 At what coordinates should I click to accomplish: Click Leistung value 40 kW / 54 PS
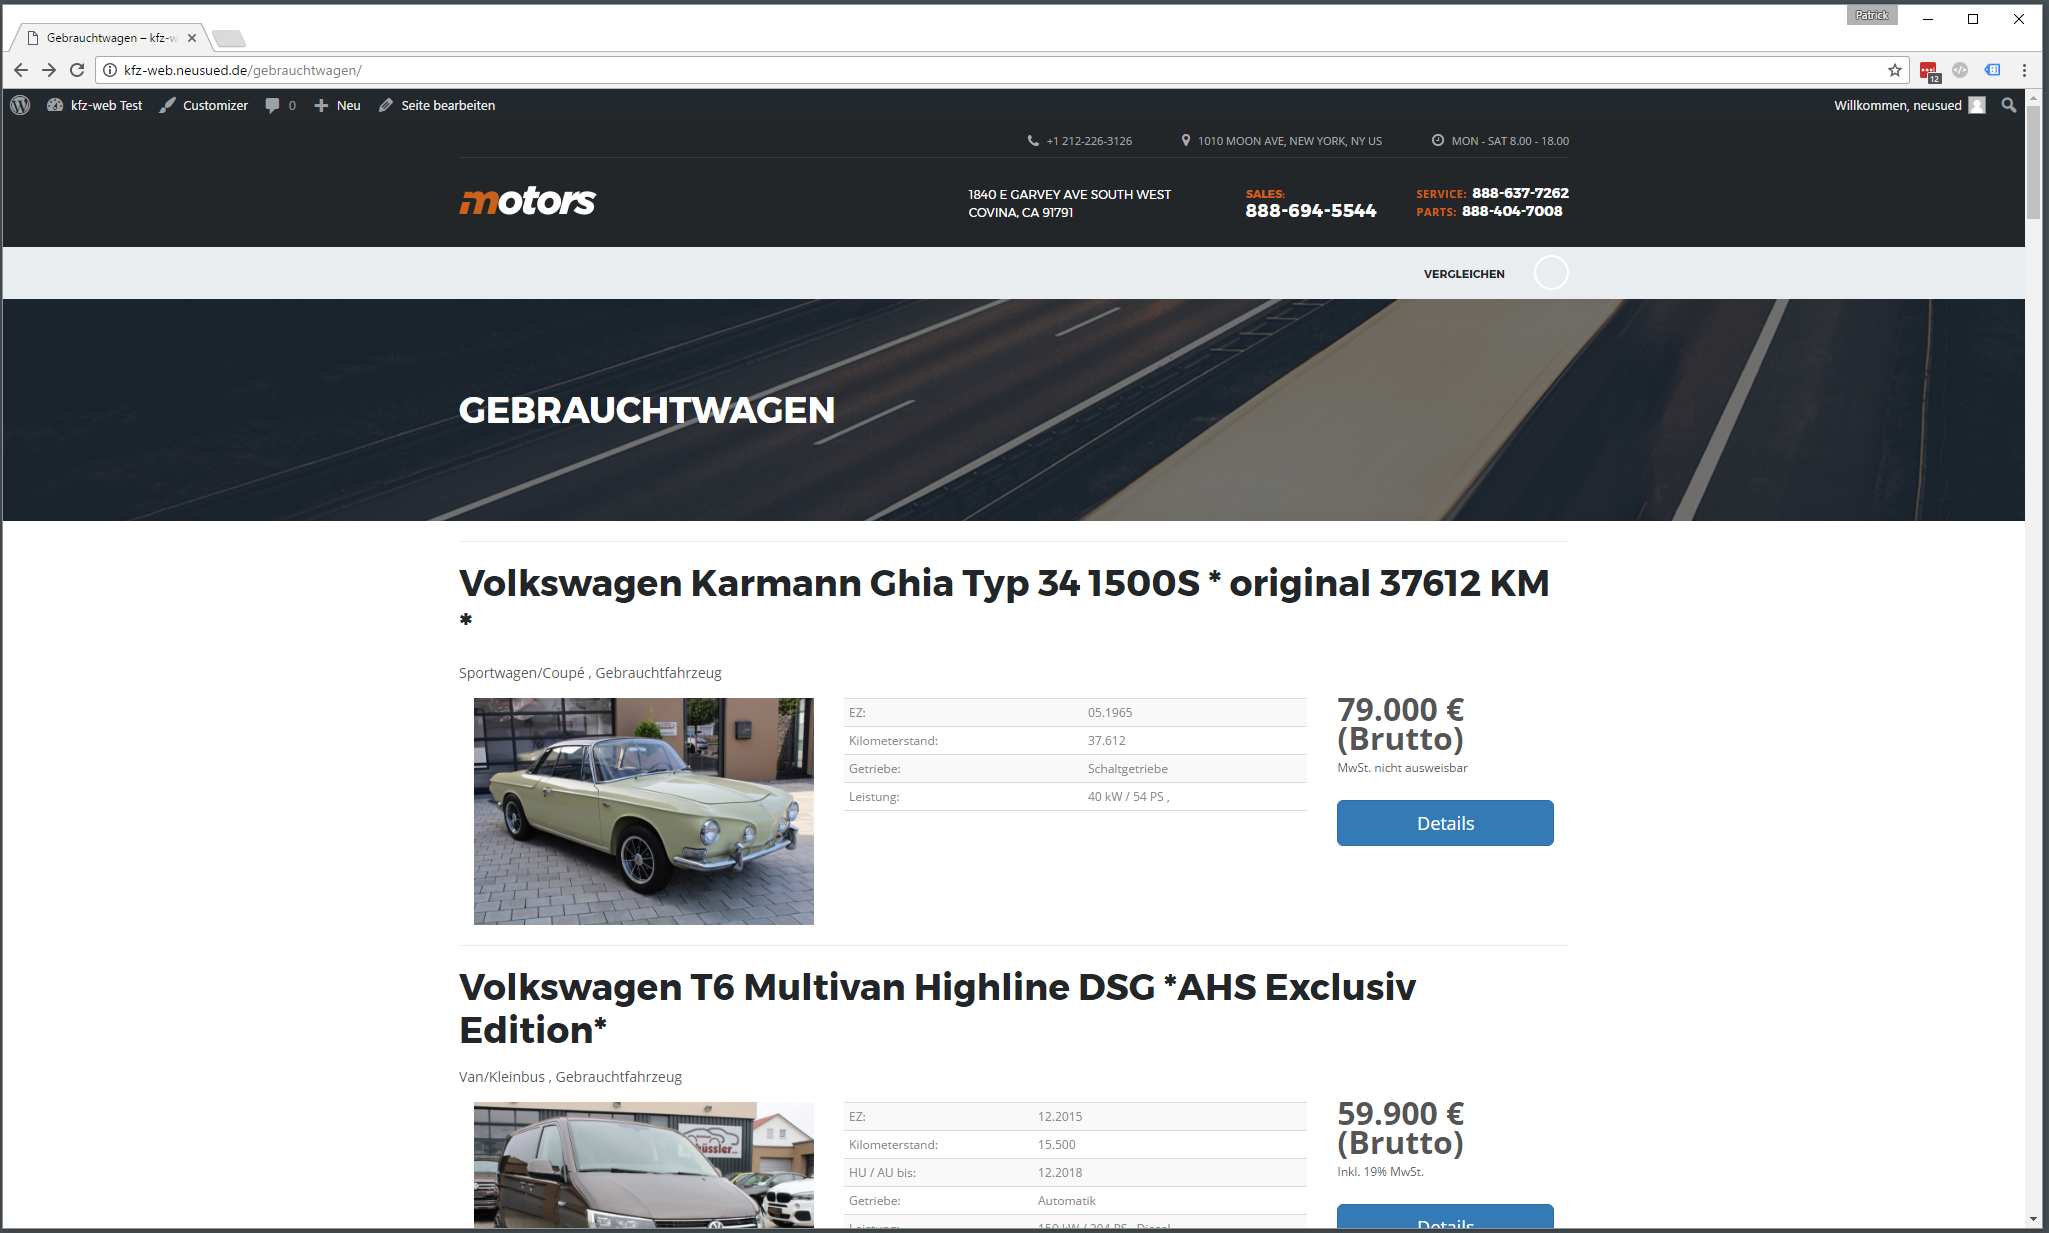click(1128, 797)
